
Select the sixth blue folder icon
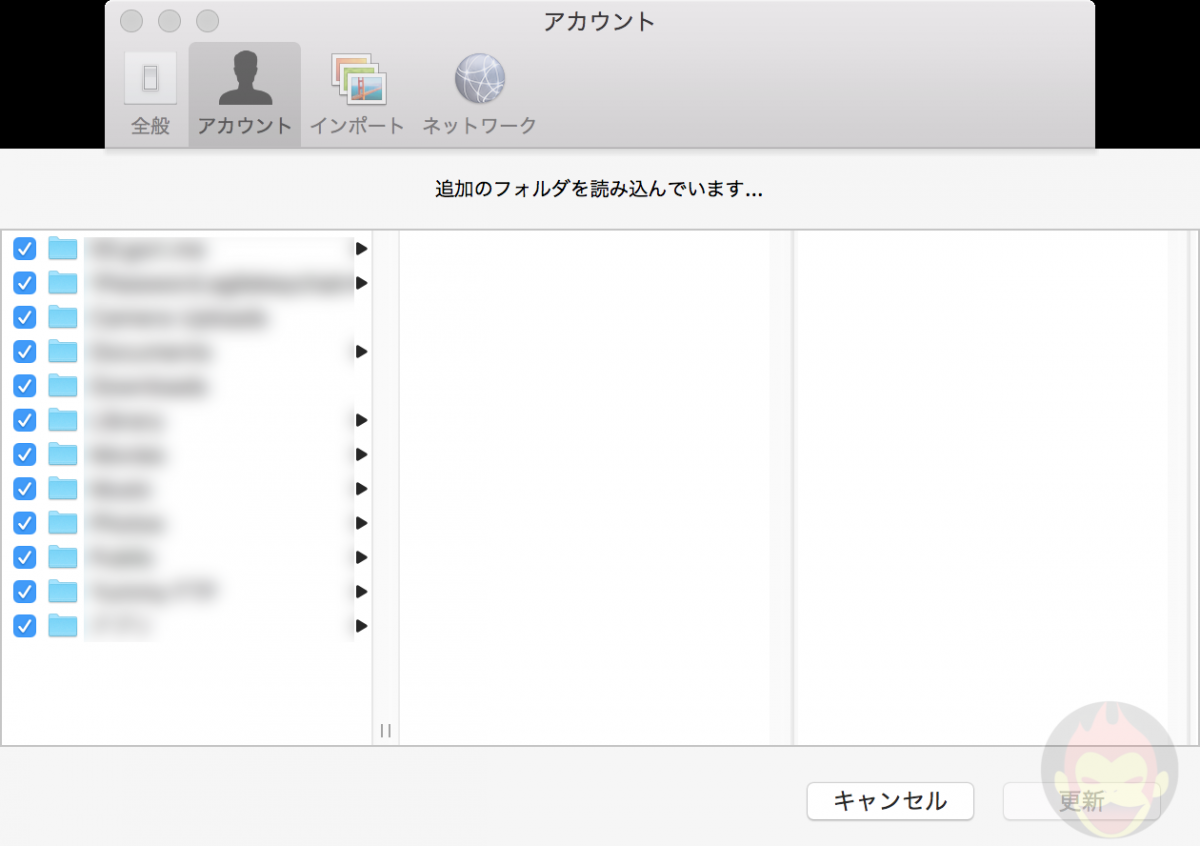(62, 420)
